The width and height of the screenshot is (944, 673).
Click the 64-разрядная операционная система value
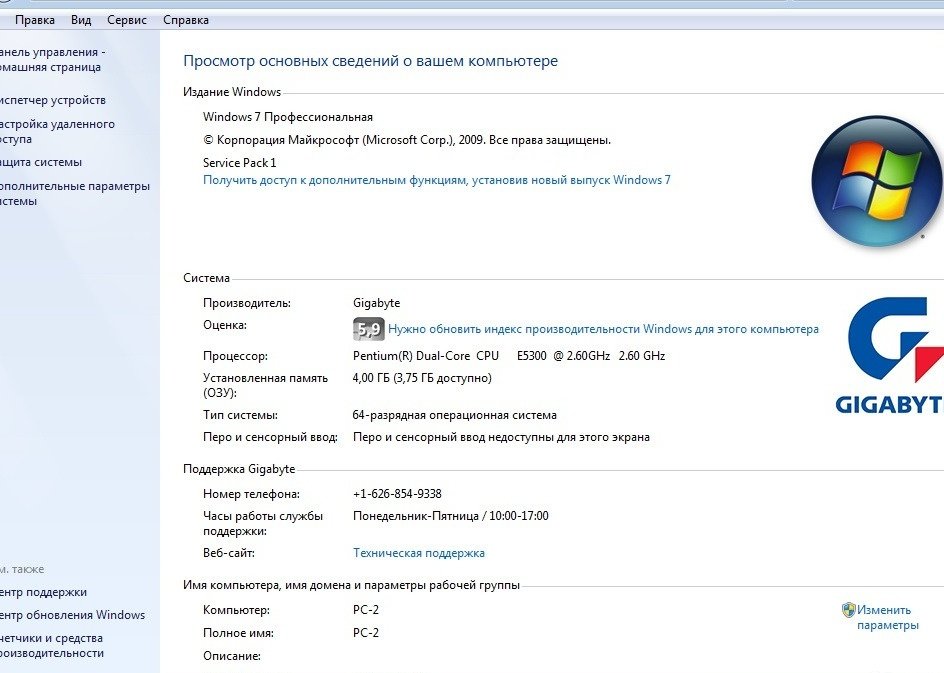coord(455,415)
